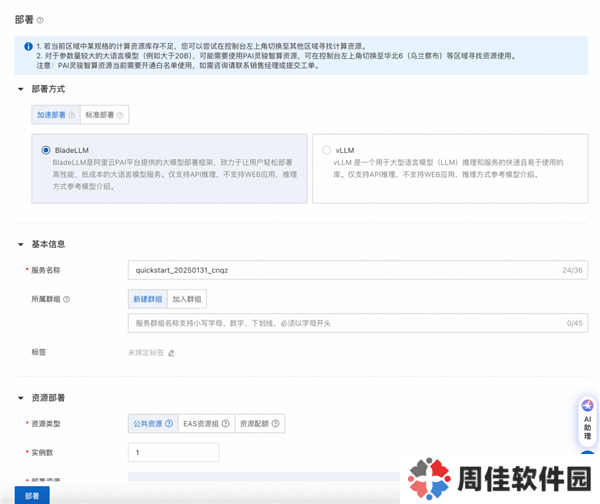Click the BladeLLM description card text
This screenshot has width=600, height=504.
pos(175,175)
